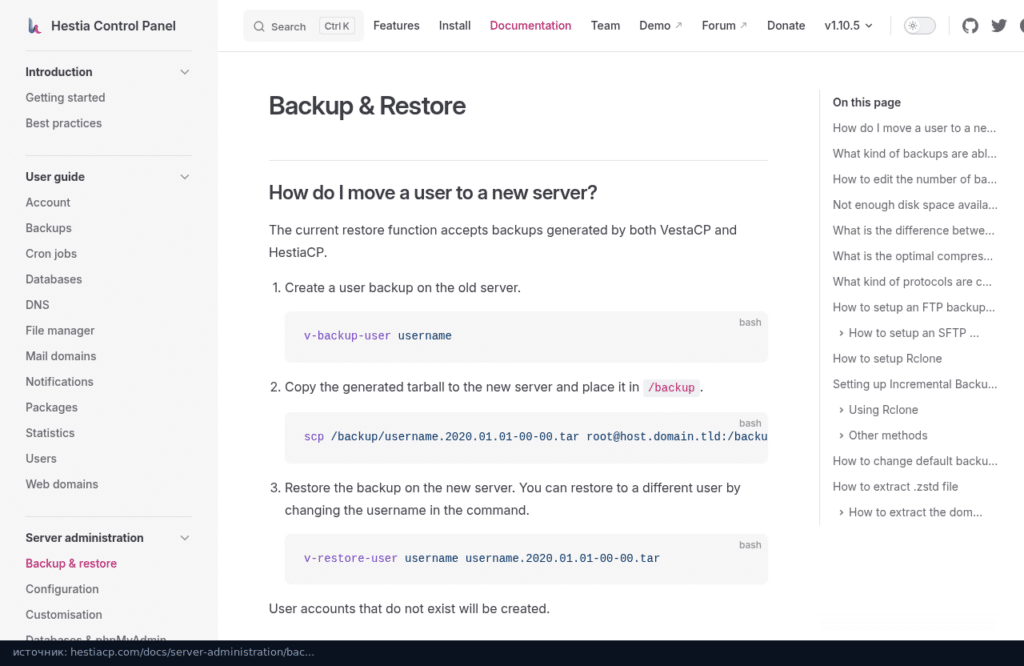The height and width of the screenshot is (666, 1024).
Task: Click the Donate nav link
Action: click(786, 25)
